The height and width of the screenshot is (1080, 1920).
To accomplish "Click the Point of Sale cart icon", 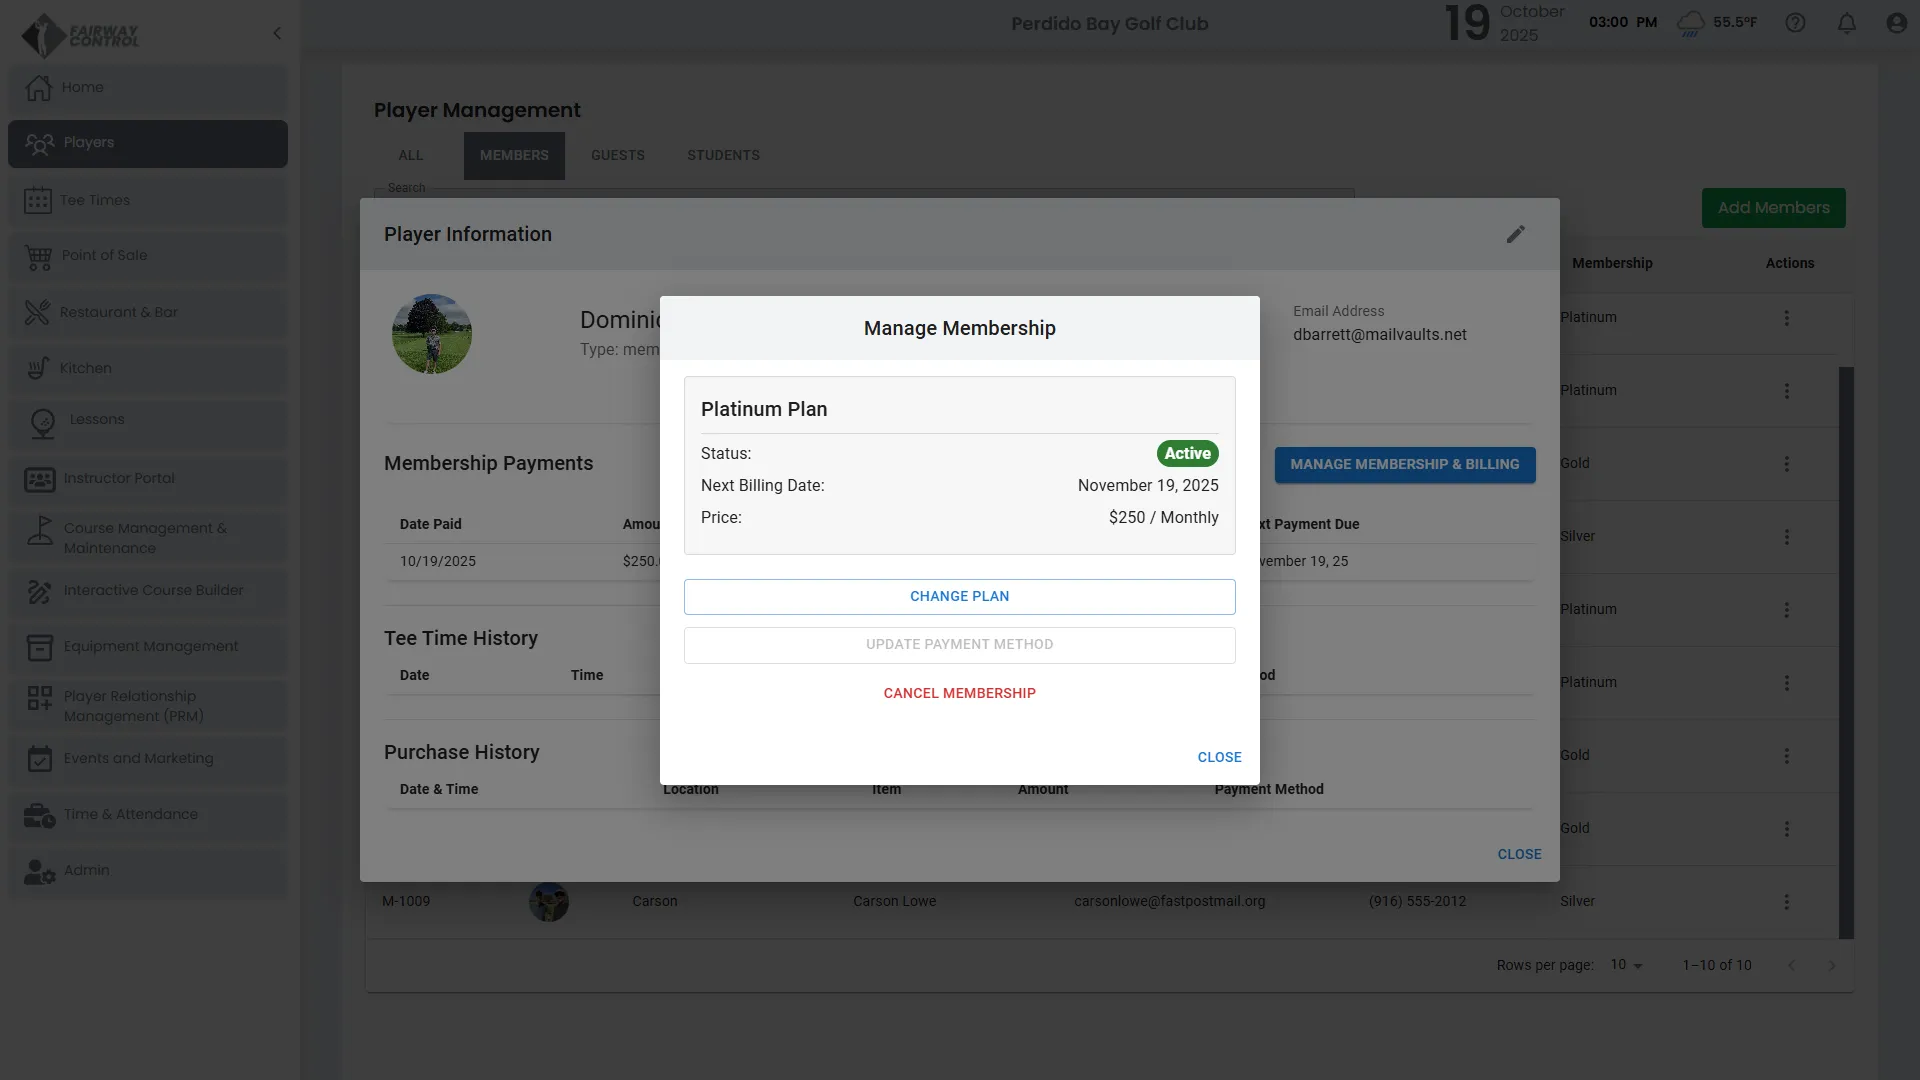I will [38, 257].
